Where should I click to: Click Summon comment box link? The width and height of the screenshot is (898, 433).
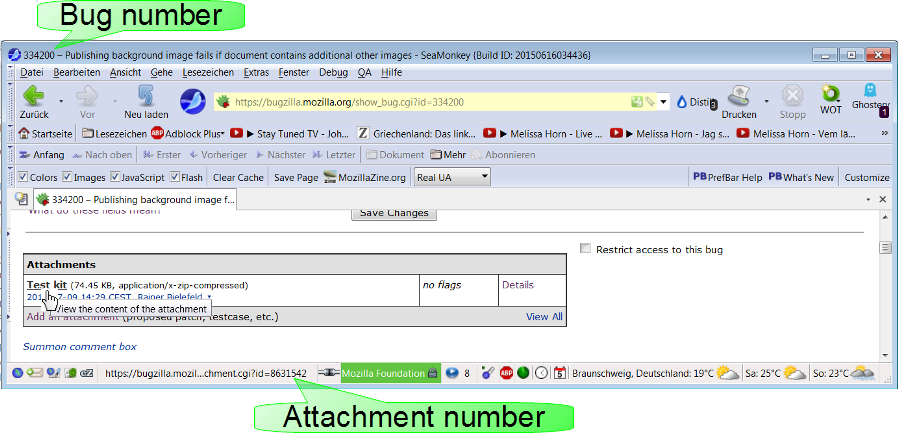(80, 347)
